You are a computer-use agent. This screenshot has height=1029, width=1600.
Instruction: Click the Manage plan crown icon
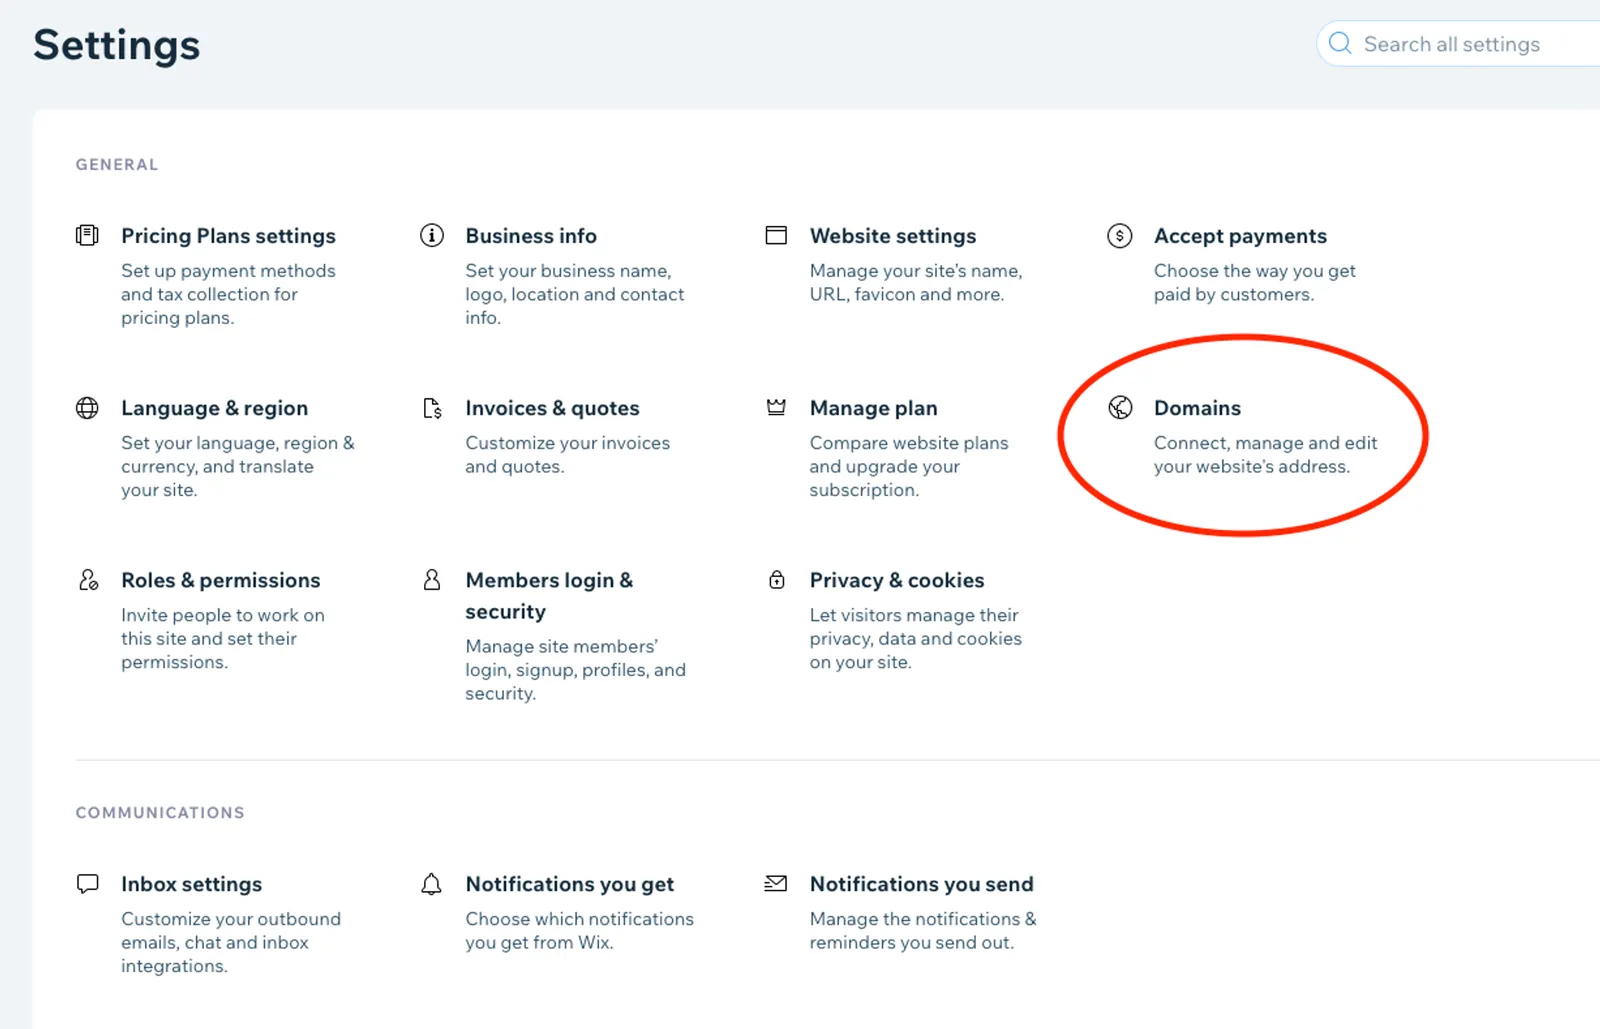click(776, 407)
